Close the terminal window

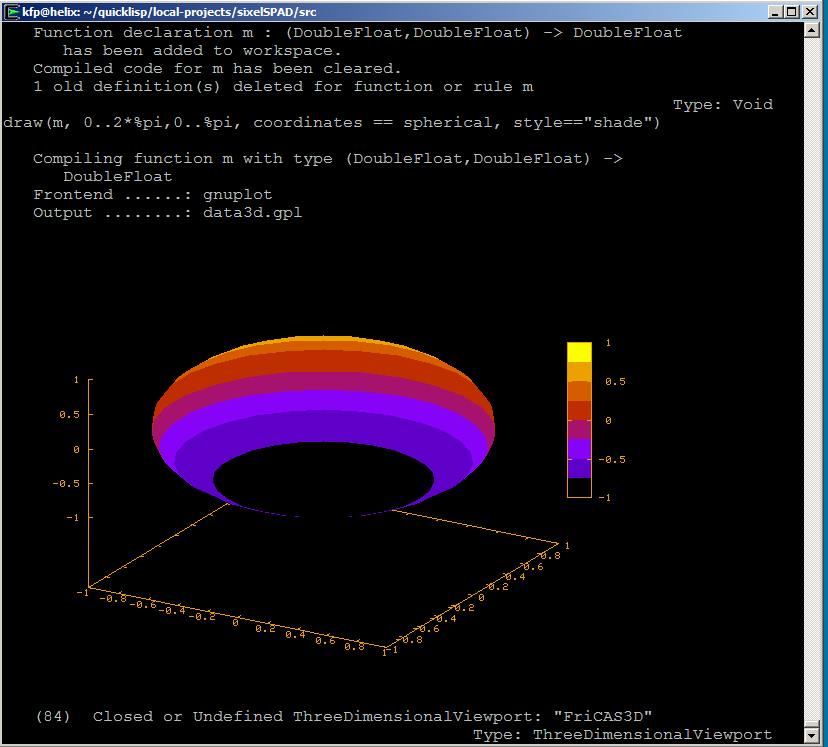tap(812, 11)
